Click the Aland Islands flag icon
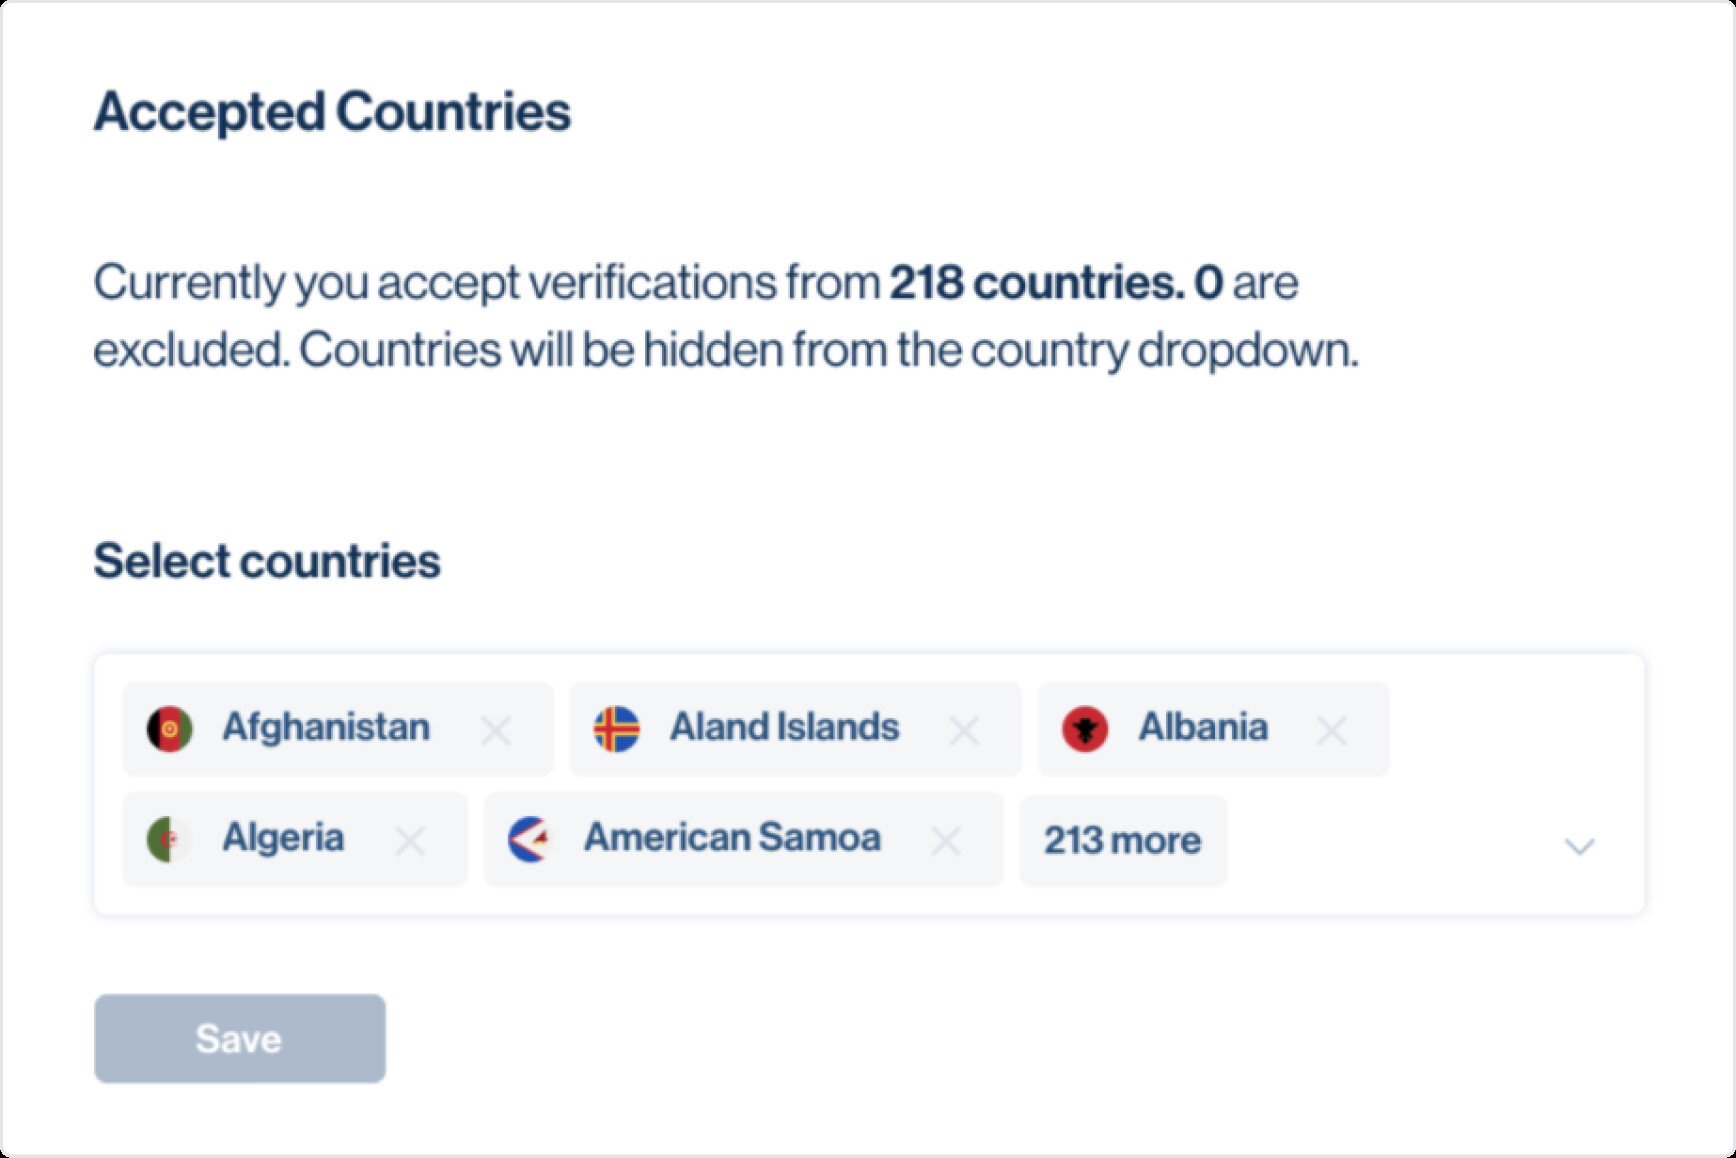 coord(617,729)
